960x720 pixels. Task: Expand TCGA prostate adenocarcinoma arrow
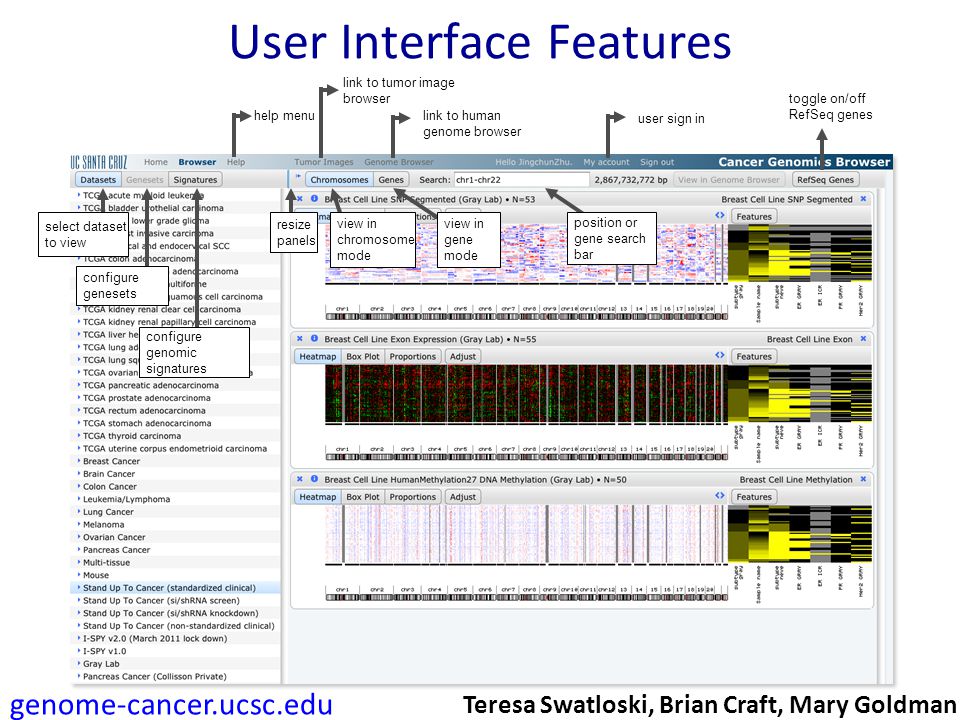[x=79, y=397]
